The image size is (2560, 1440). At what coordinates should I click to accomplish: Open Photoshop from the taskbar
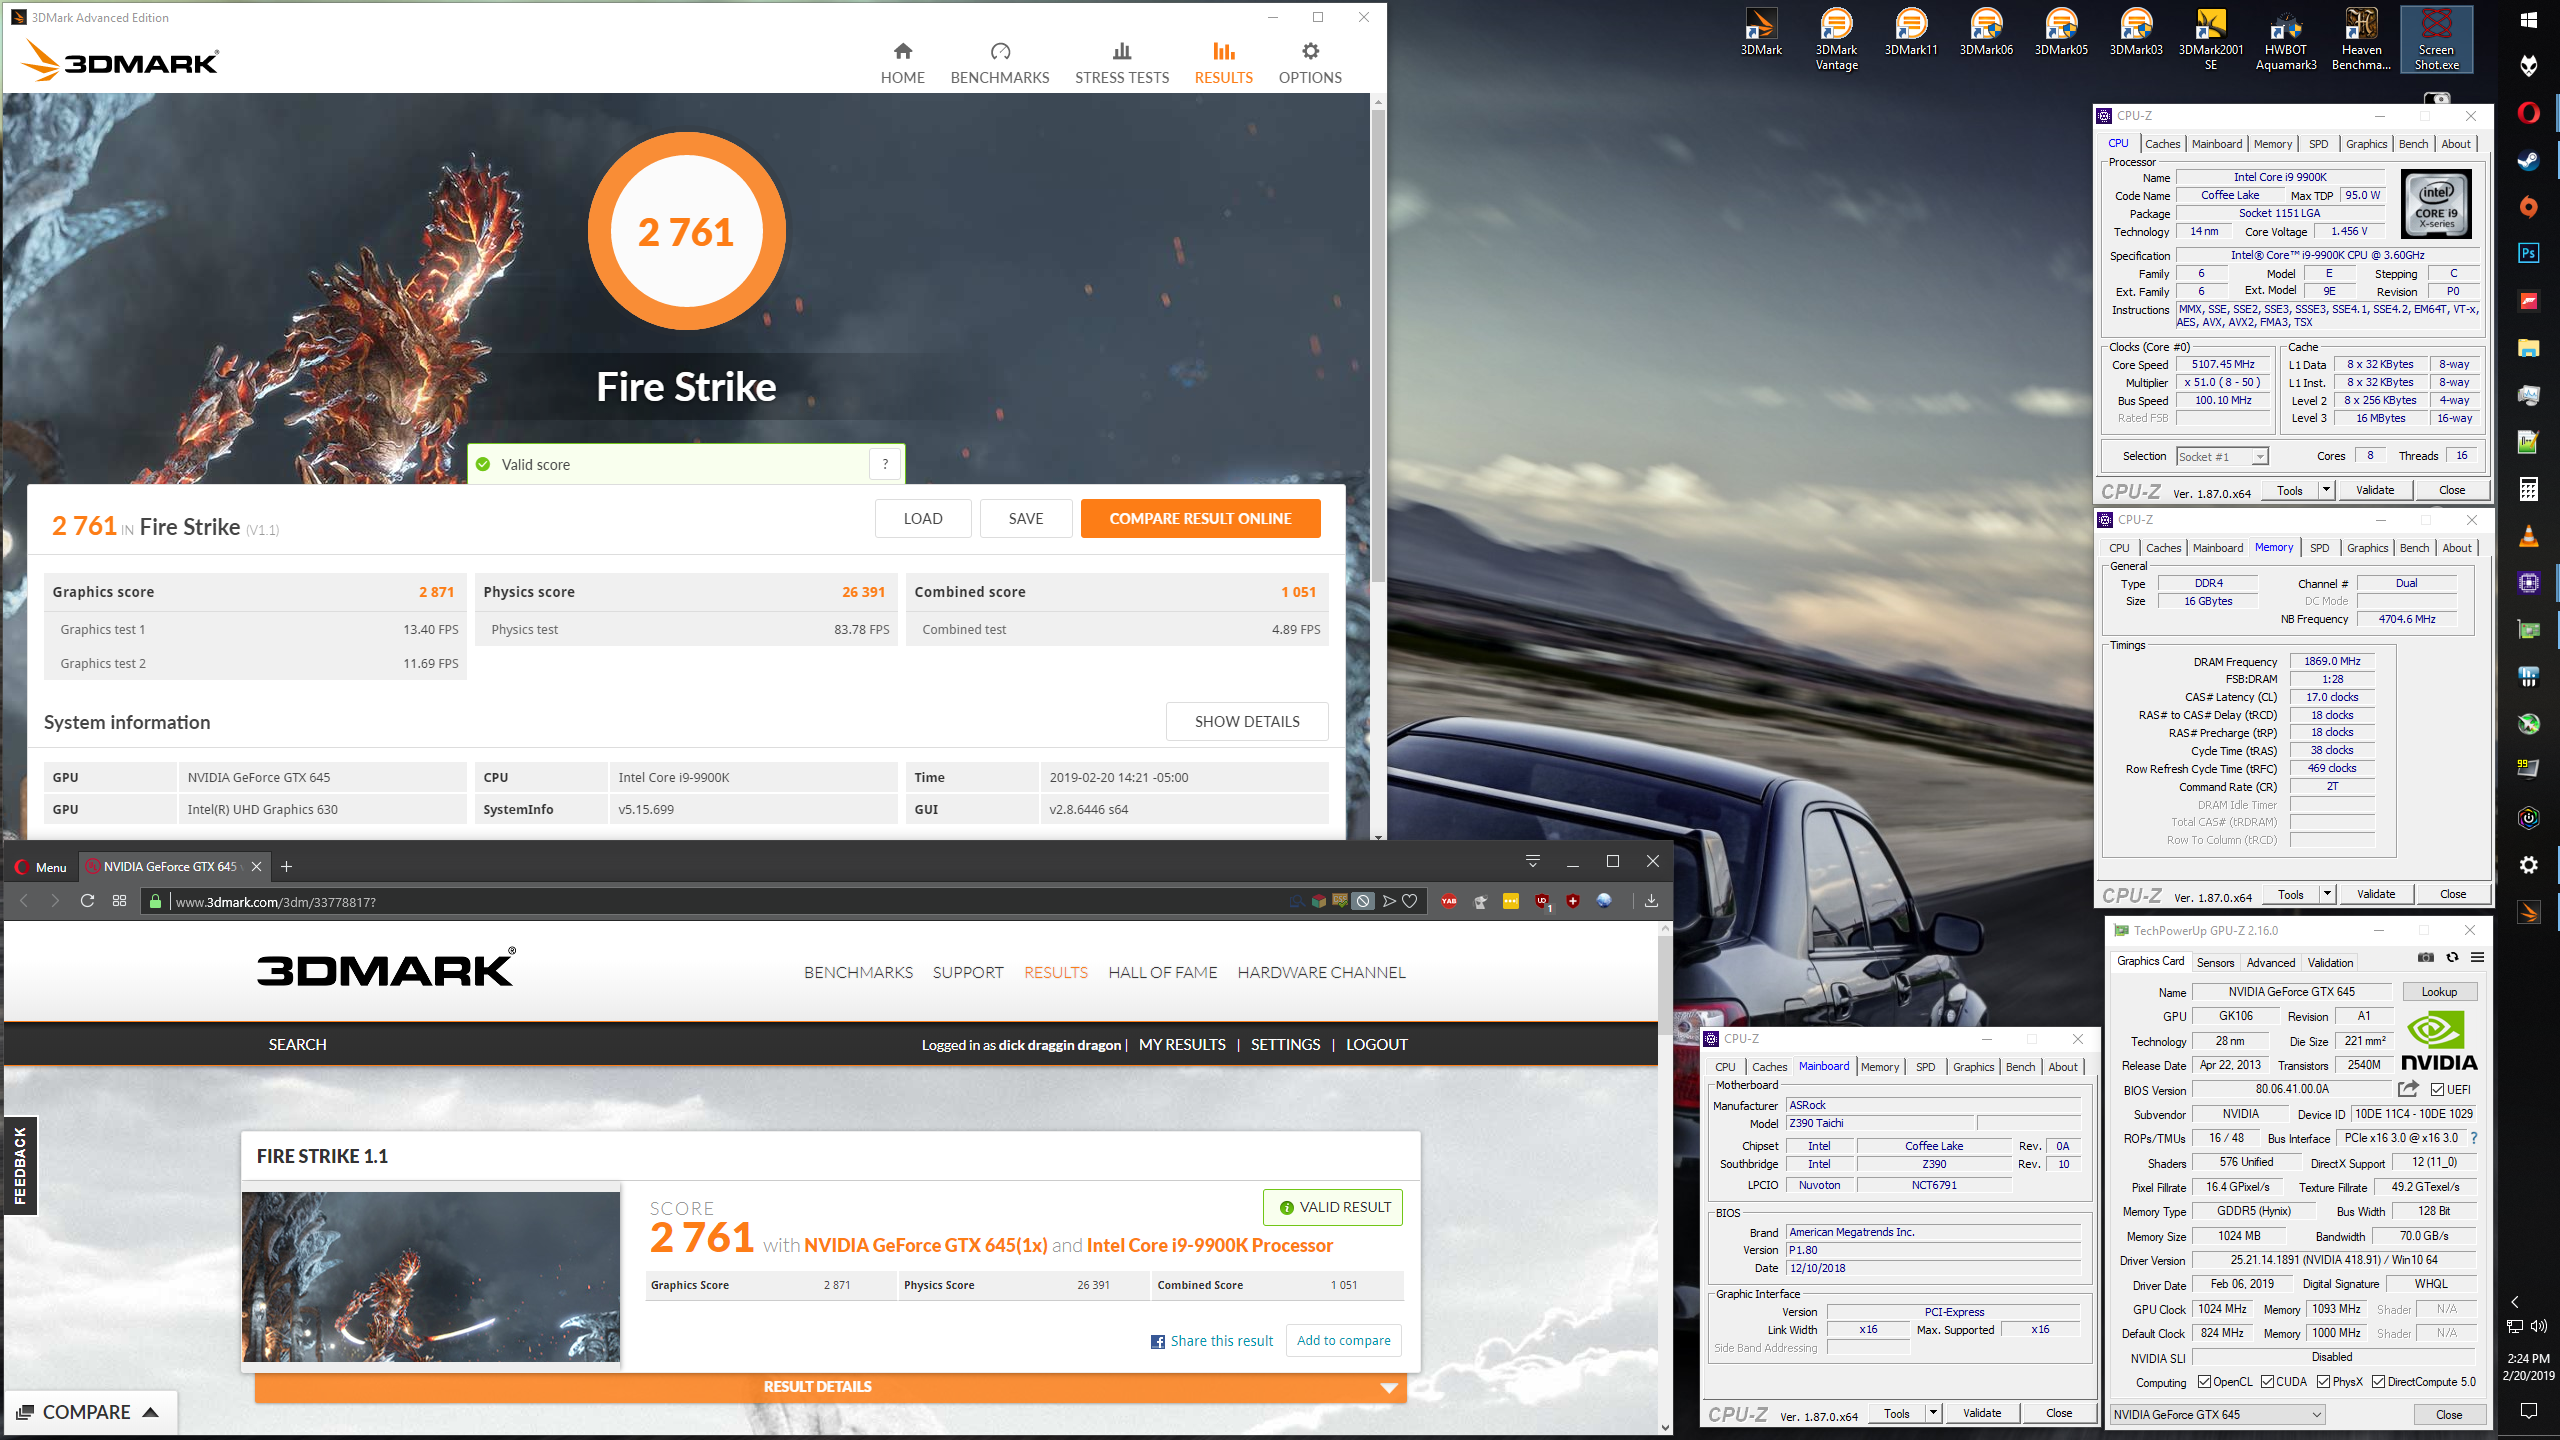tap(2528, 253)
